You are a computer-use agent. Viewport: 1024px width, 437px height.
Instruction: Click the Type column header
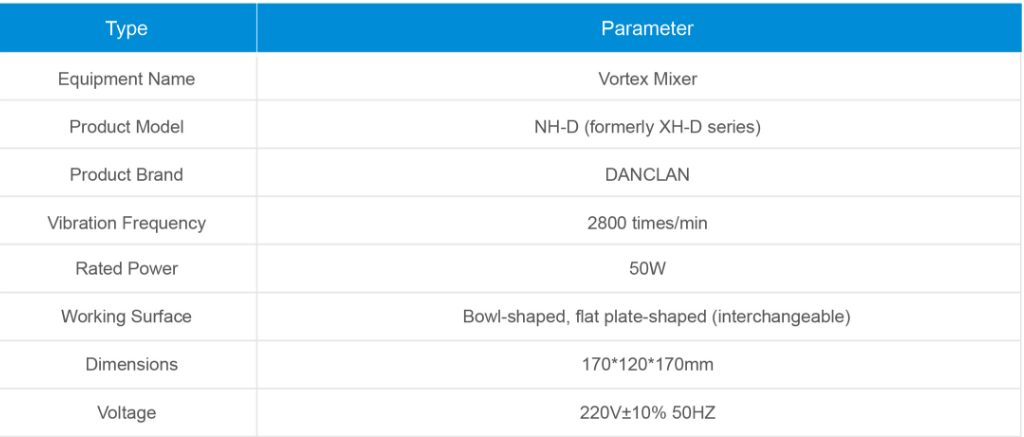click(127, 29)
